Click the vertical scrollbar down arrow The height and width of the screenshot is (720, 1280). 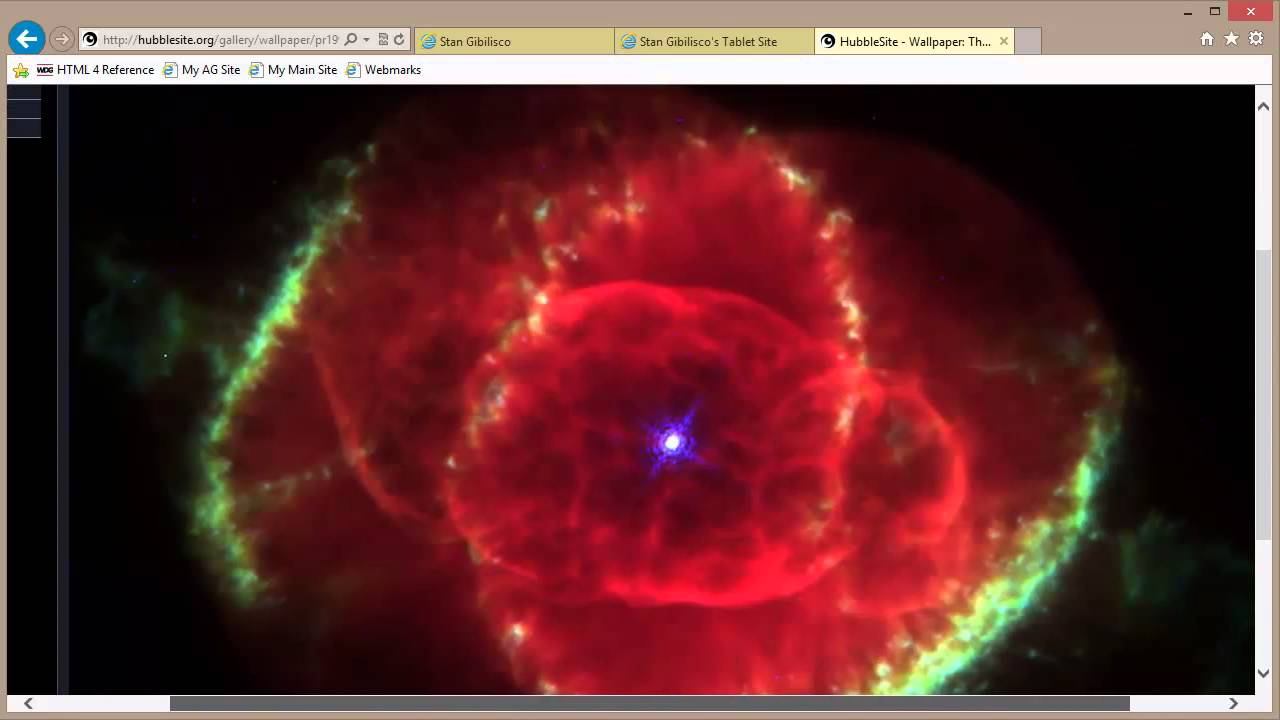coord(1264,673)
